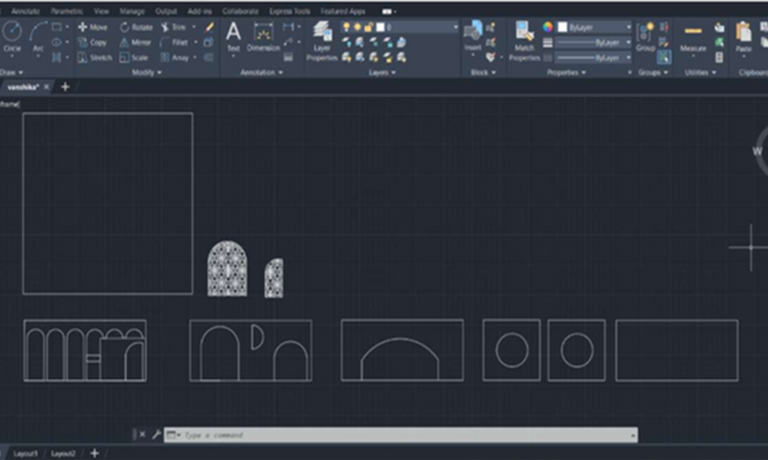The image size is (768, 460).
Task: Select the Circle draw tool
Action: [12, 35]
